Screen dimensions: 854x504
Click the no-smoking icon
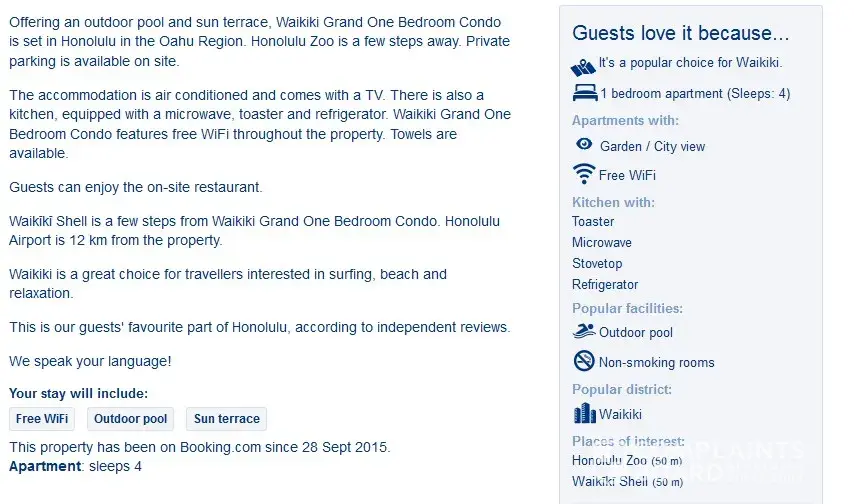[584, 361]
